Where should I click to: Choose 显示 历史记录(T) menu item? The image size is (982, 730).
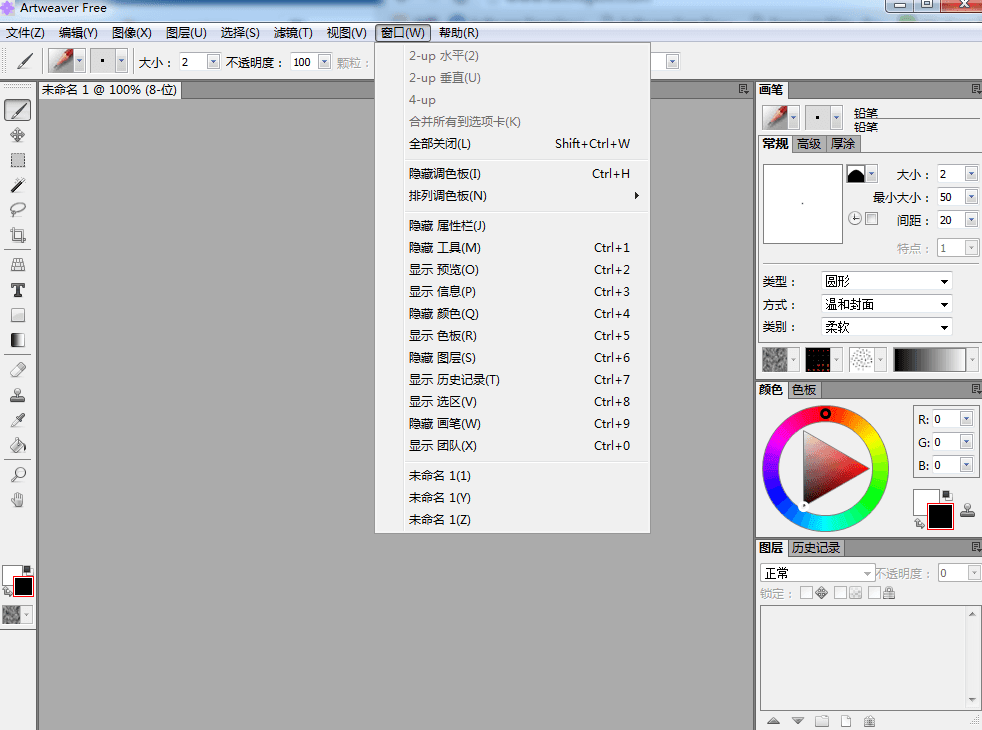click(512, 379)
